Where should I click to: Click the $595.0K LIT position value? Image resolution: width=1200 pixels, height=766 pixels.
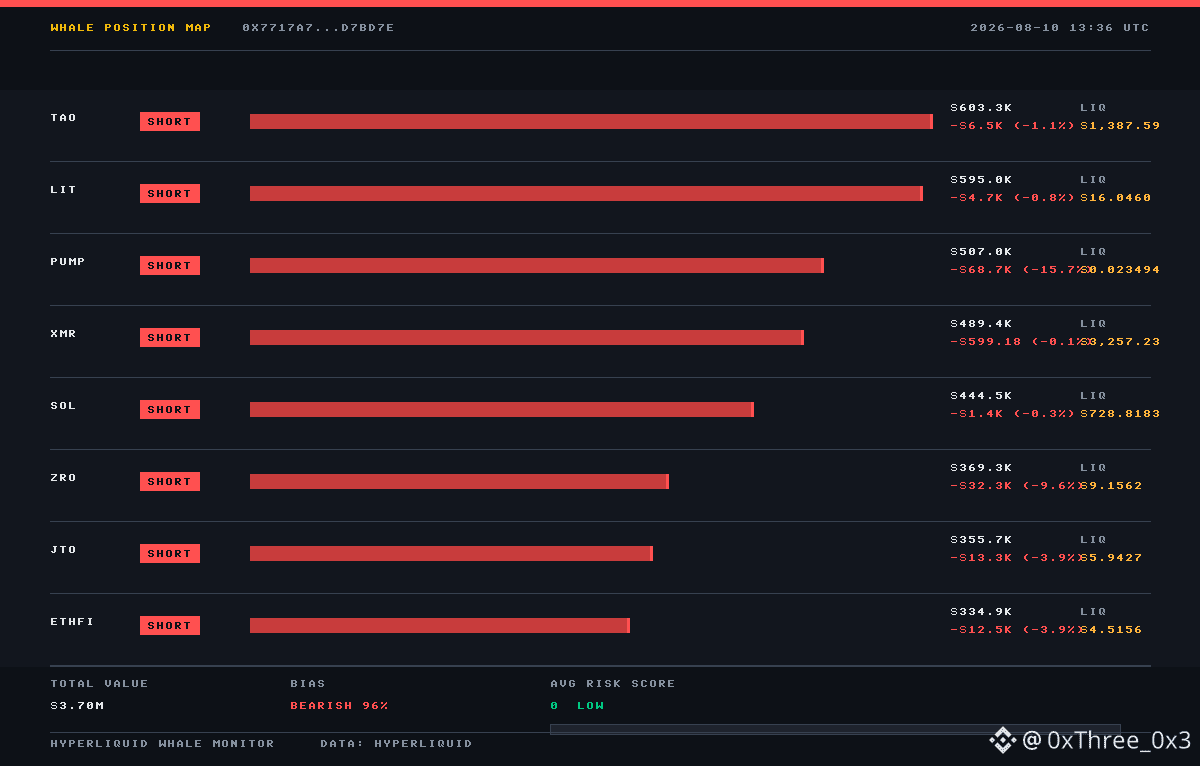[981, 180]
